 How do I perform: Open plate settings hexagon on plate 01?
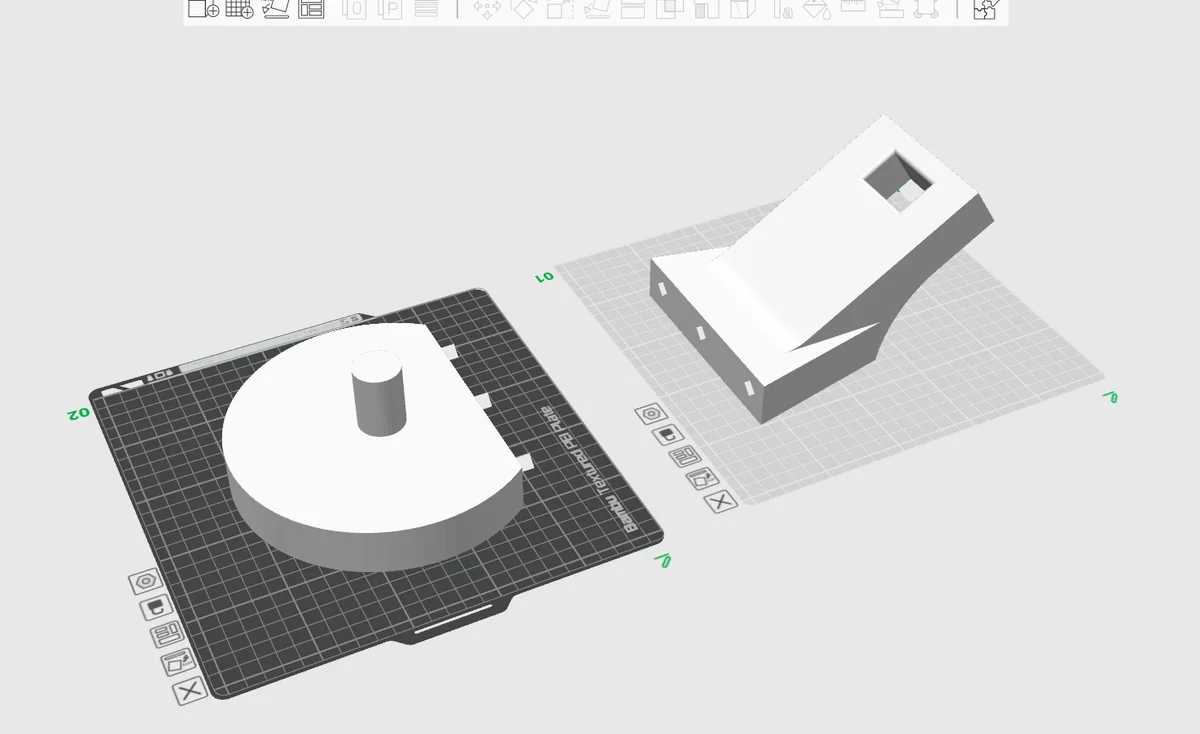click(651, 413)
